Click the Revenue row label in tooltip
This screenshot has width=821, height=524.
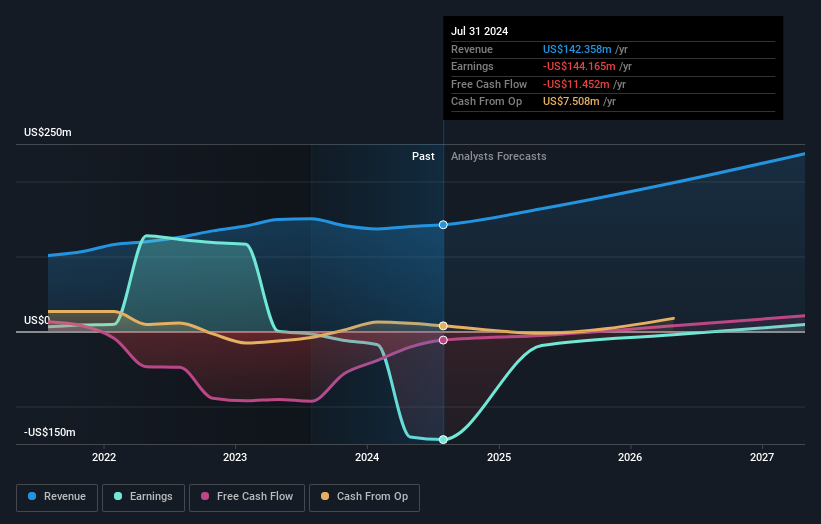(x=472, y=49)
